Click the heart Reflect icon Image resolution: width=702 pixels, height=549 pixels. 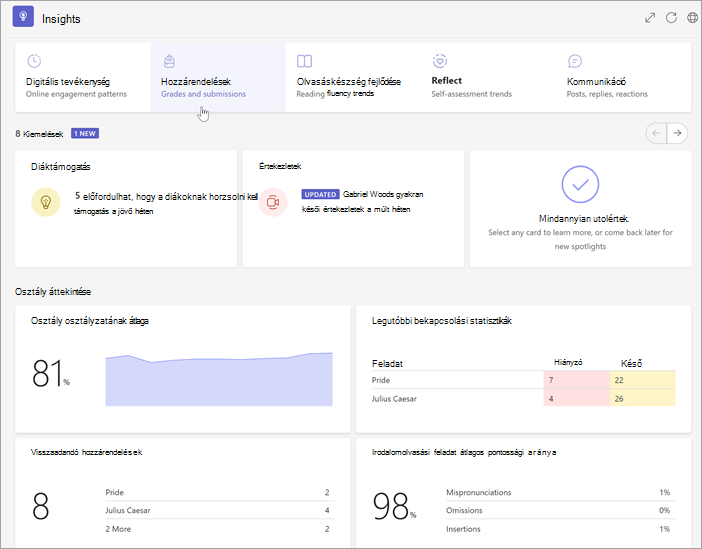coord(440,61)
